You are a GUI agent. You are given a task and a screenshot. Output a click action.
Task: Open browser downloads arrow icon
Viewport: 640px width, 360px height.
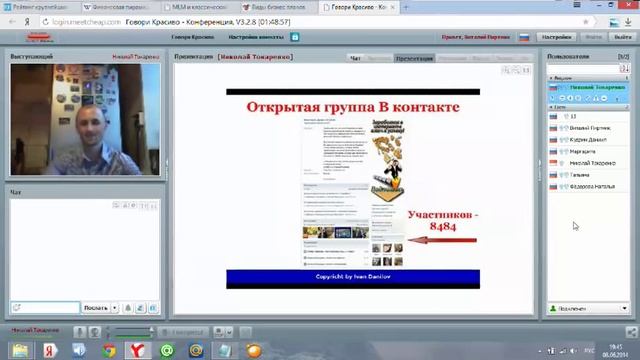[629, 22]
